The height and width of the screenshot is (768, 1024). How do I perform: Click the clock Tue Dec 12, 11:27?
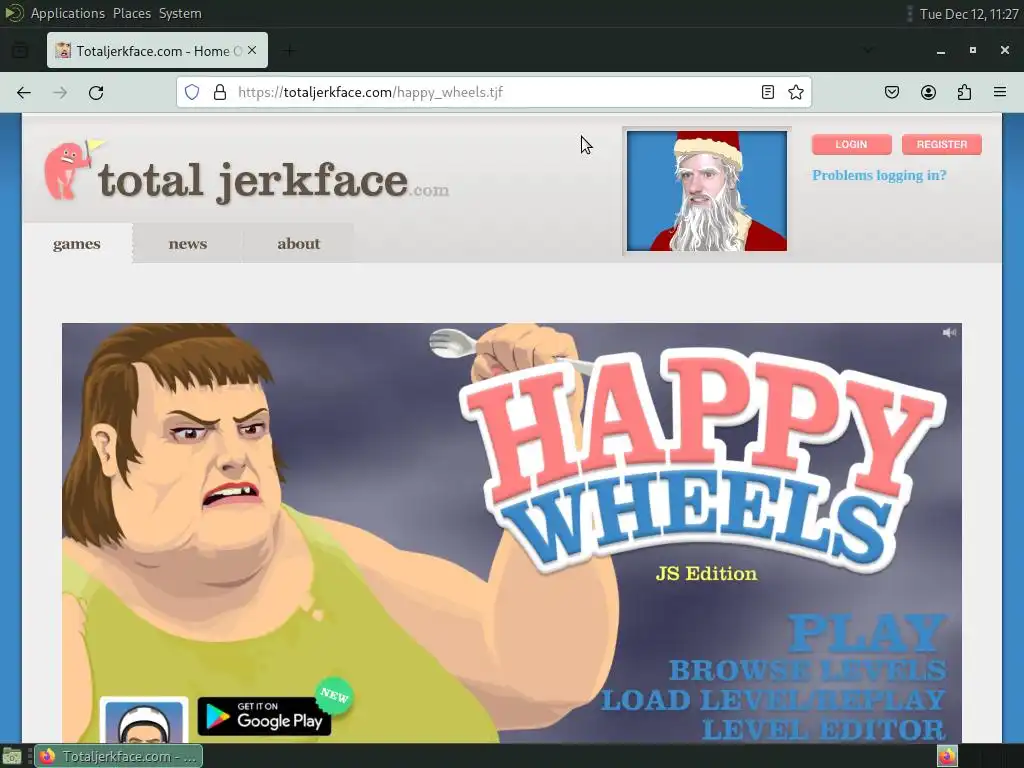coord(968,14)
